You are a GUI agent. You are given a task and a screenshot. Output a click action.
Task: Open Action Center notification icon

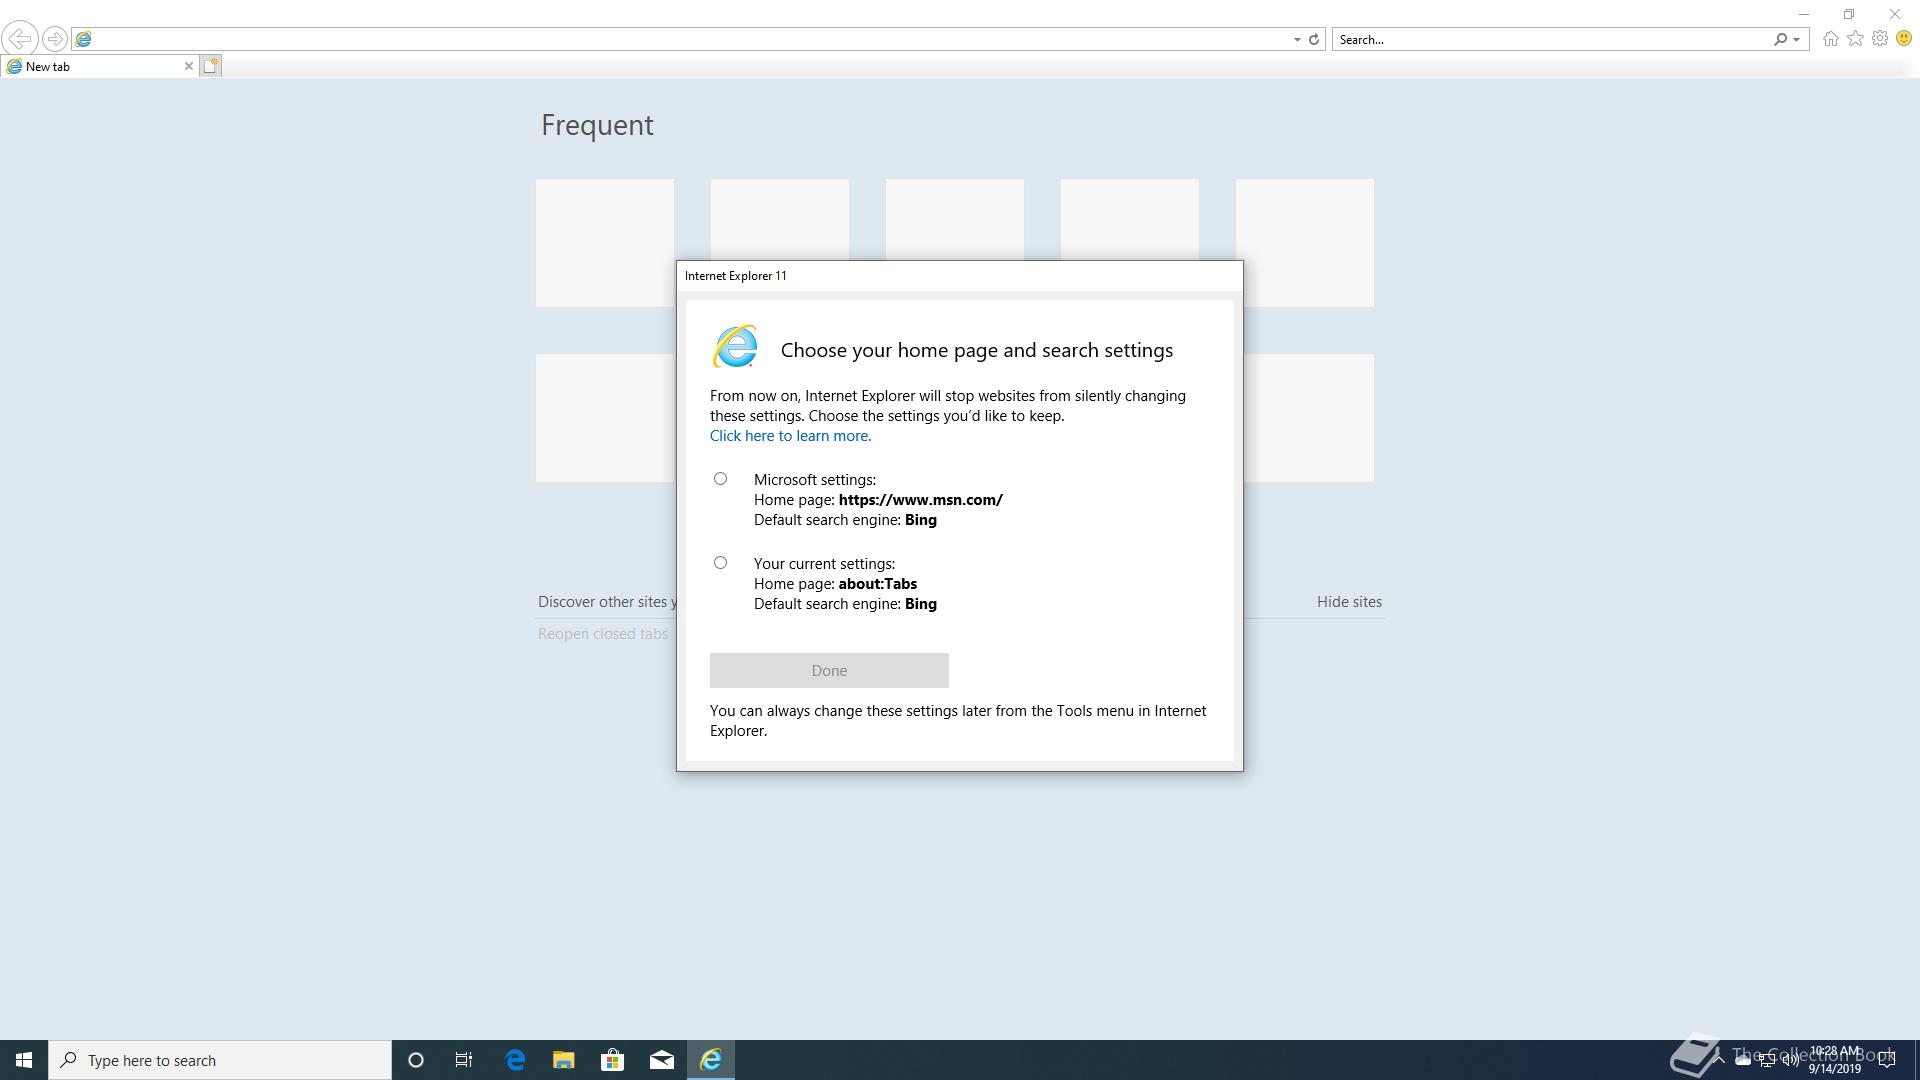click(x=1887, y=1060)
